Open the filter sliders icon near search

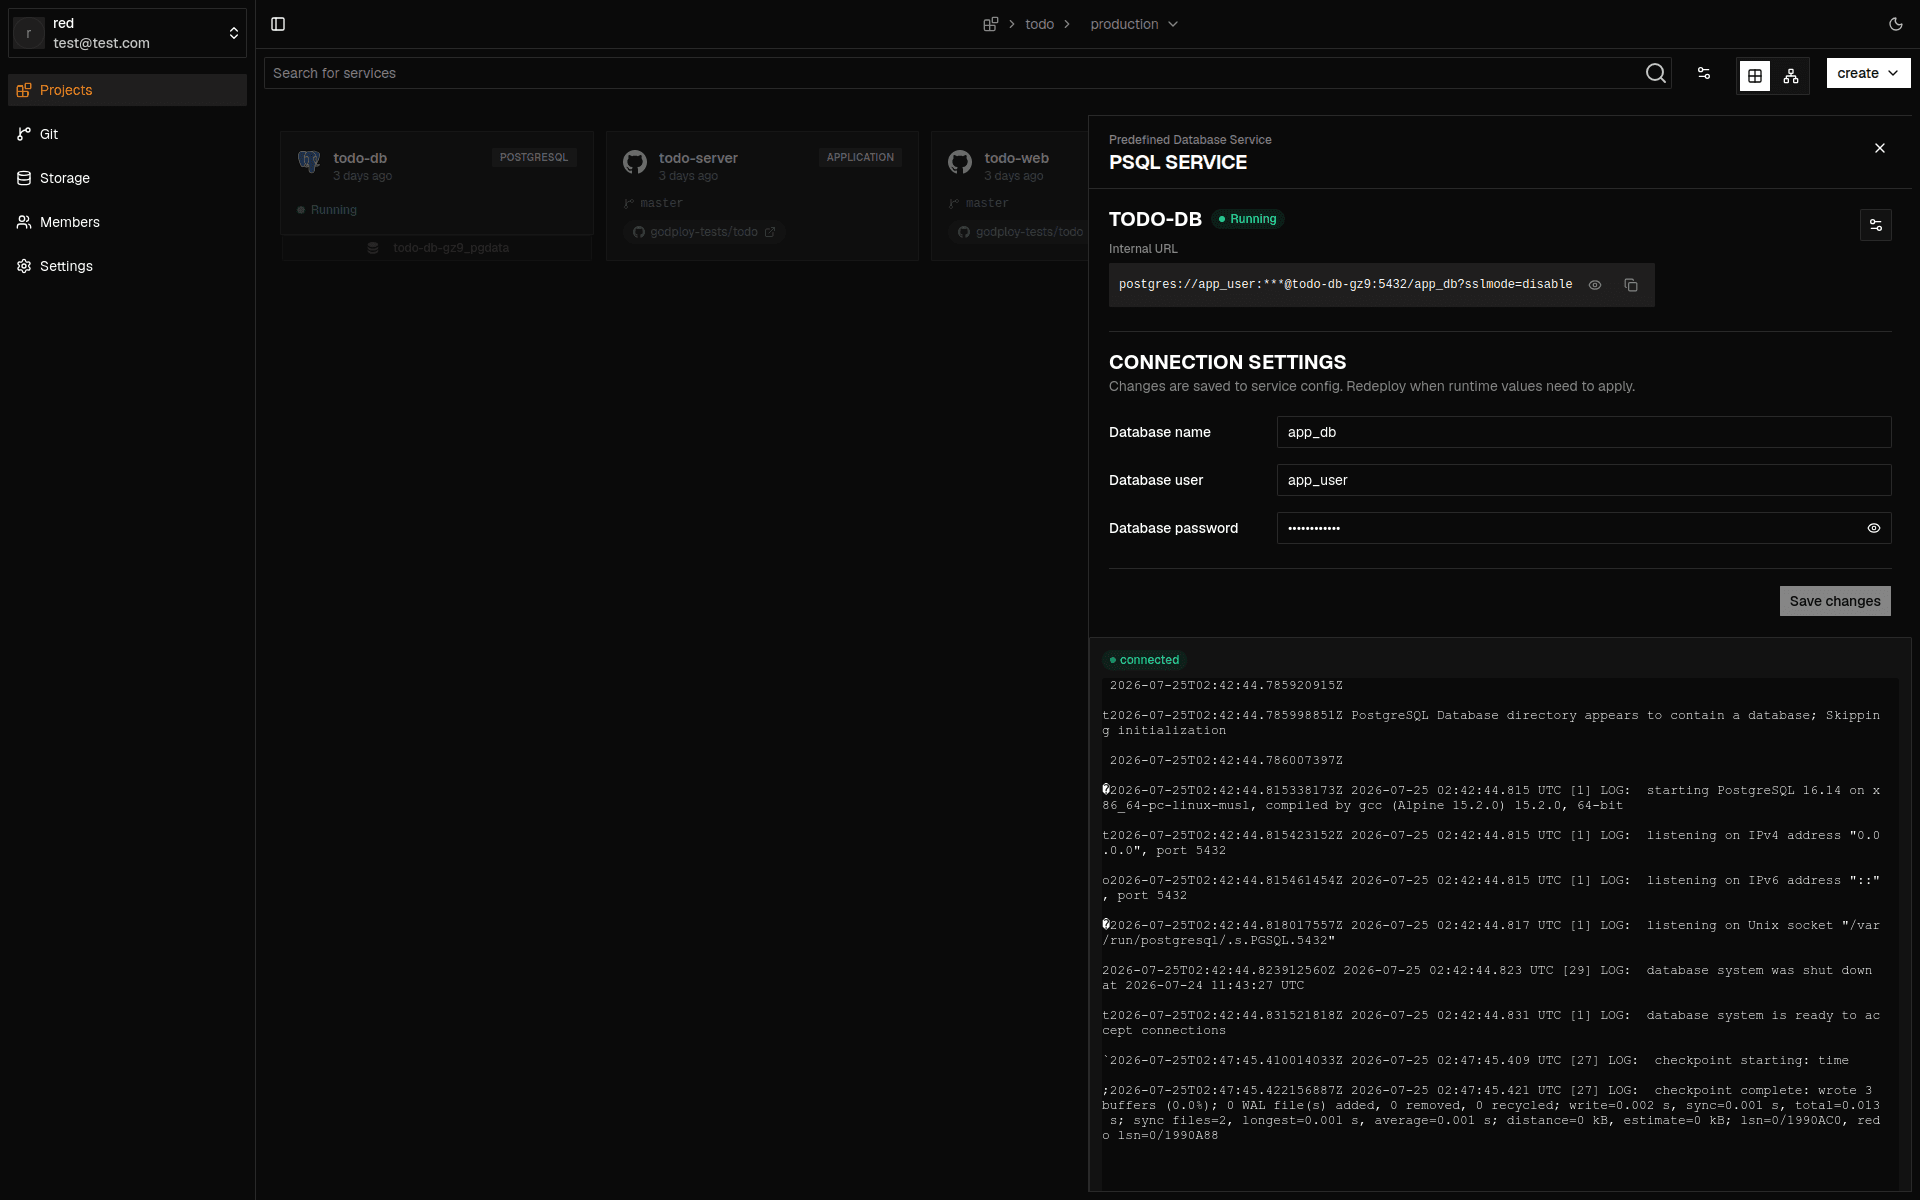pyautogui.click(x=1704, y=73)
